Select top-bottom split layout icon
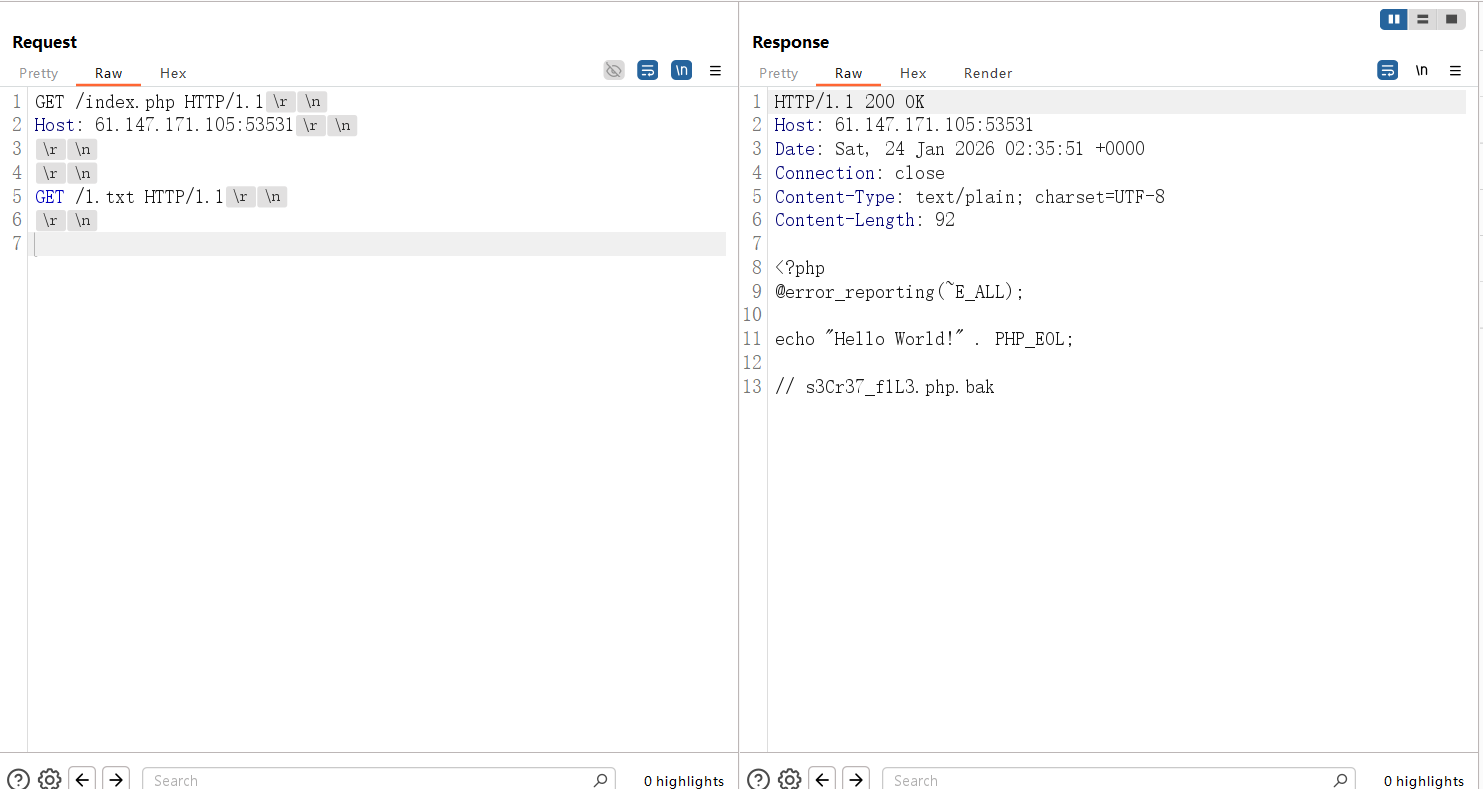Image resolution: width=1483 pixels, height=789 pixels. tap(1422, 19)
